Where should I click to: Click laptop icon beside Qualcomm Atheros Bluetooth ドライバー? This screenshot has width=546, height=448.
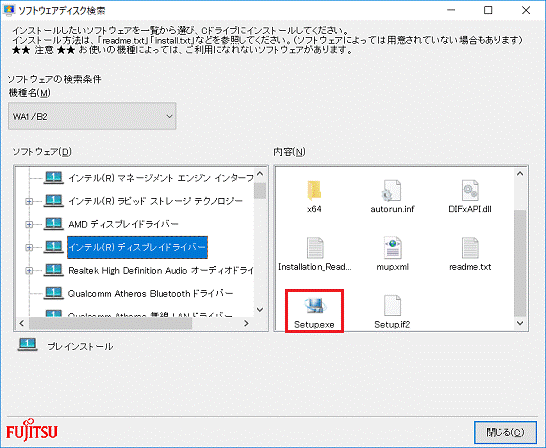[53, 293]
